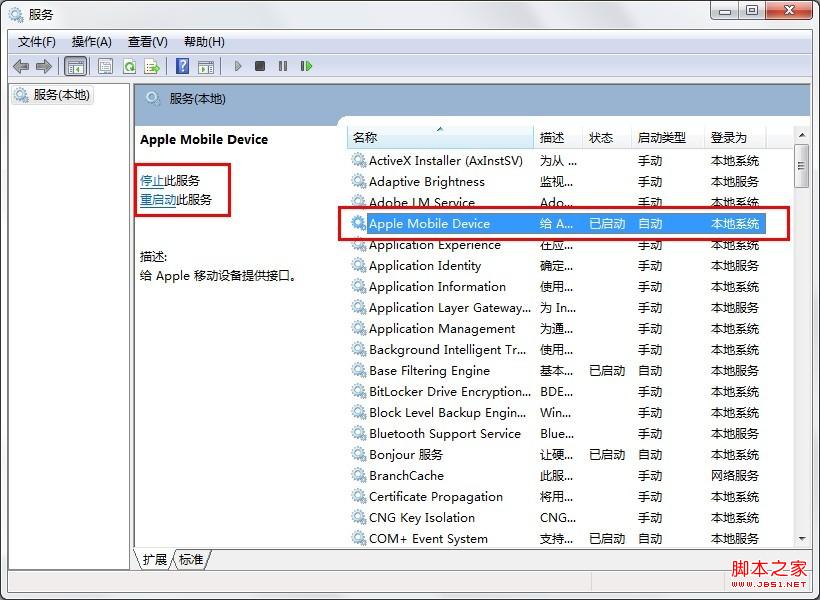Select Application Layer Gateway service
The width and height of the screenshot is (820, 600).
pyautogui.click(x=556, y=307)
